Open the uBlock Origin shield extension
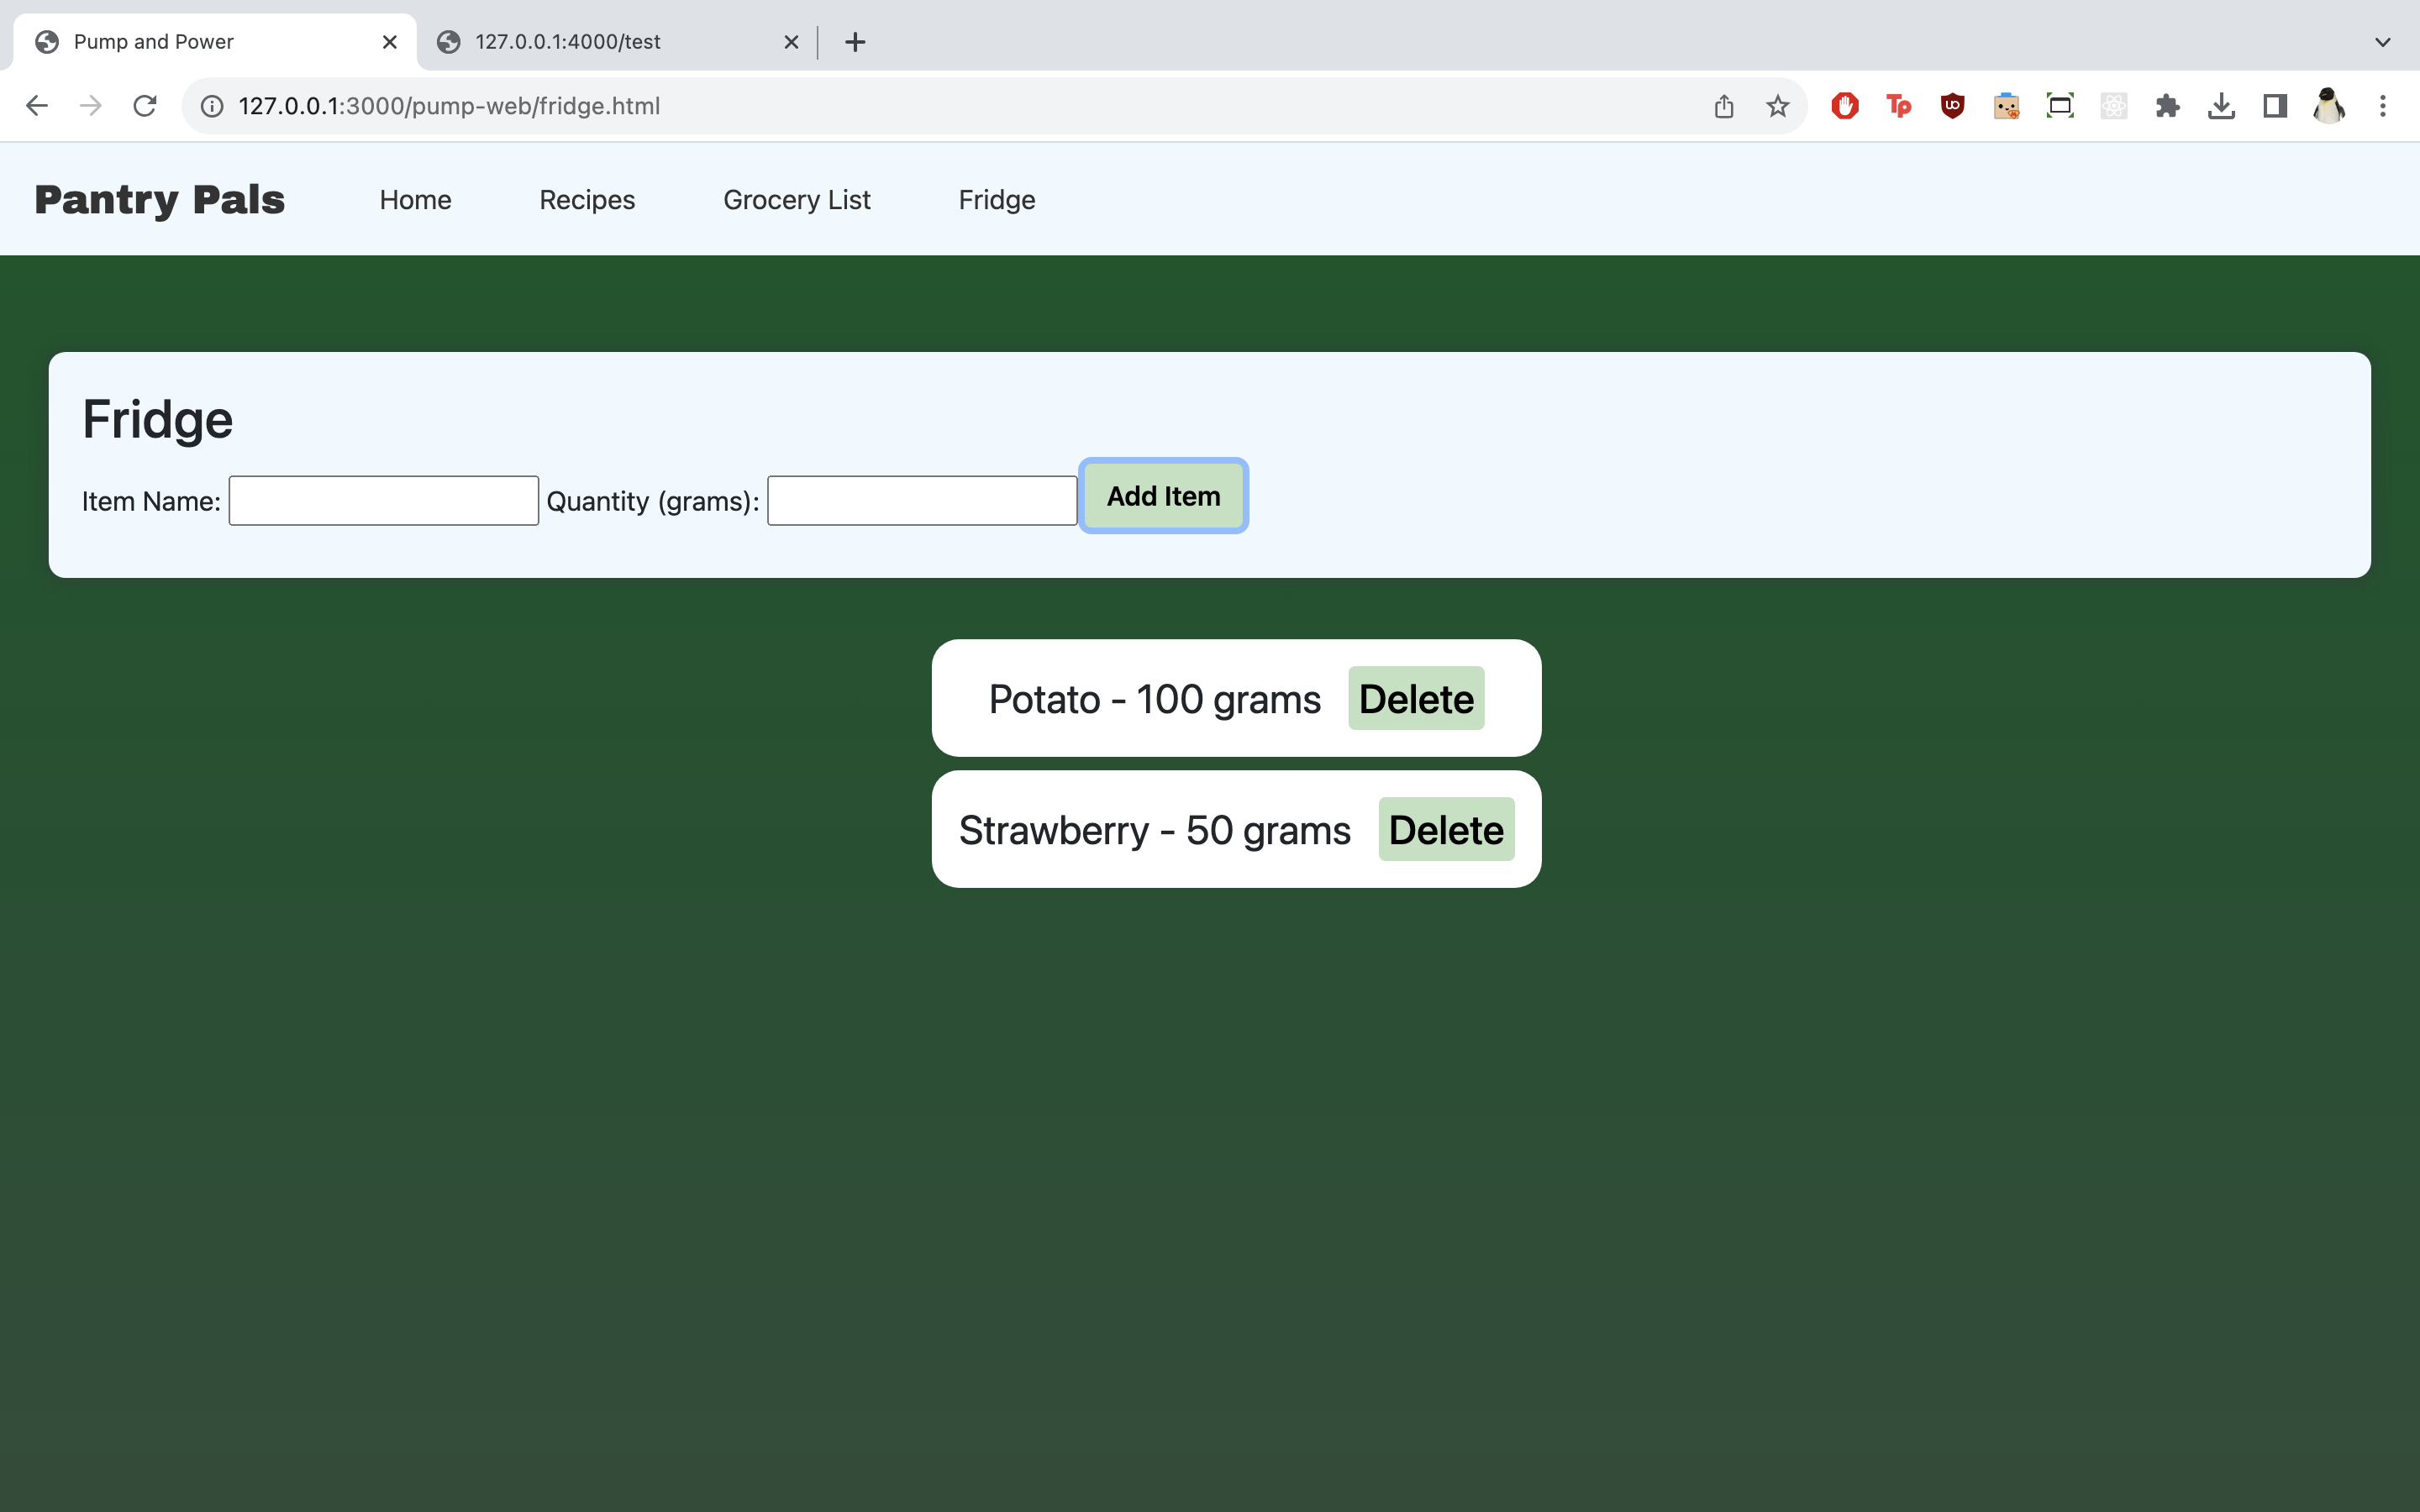Viewport: 2420px width, 1512px height. [x=1952, y=106]
